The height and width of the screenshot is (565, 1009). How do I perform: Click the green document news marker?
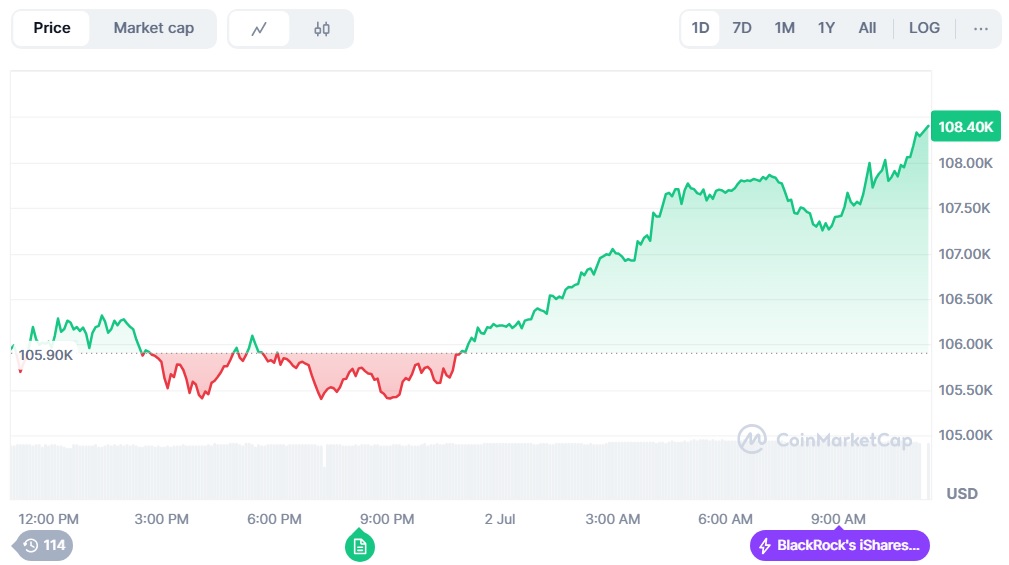[x=360, y=546]
